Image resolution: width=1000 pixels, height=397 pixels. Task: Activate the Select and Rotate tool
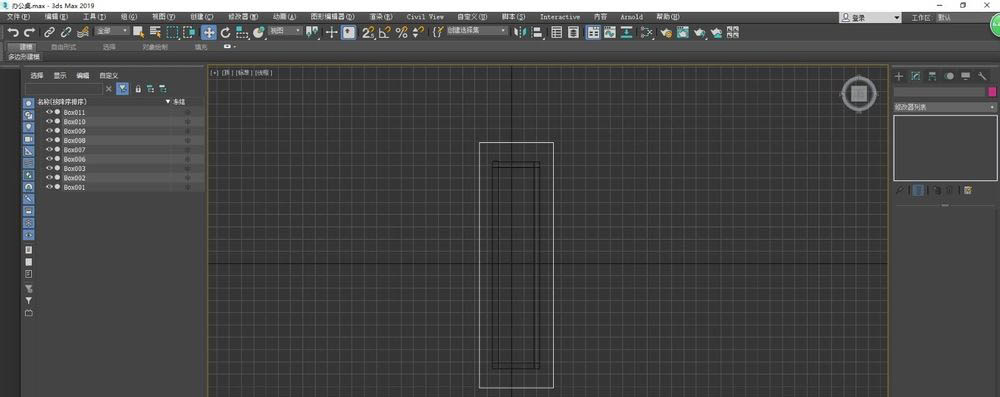pos(225,32)
